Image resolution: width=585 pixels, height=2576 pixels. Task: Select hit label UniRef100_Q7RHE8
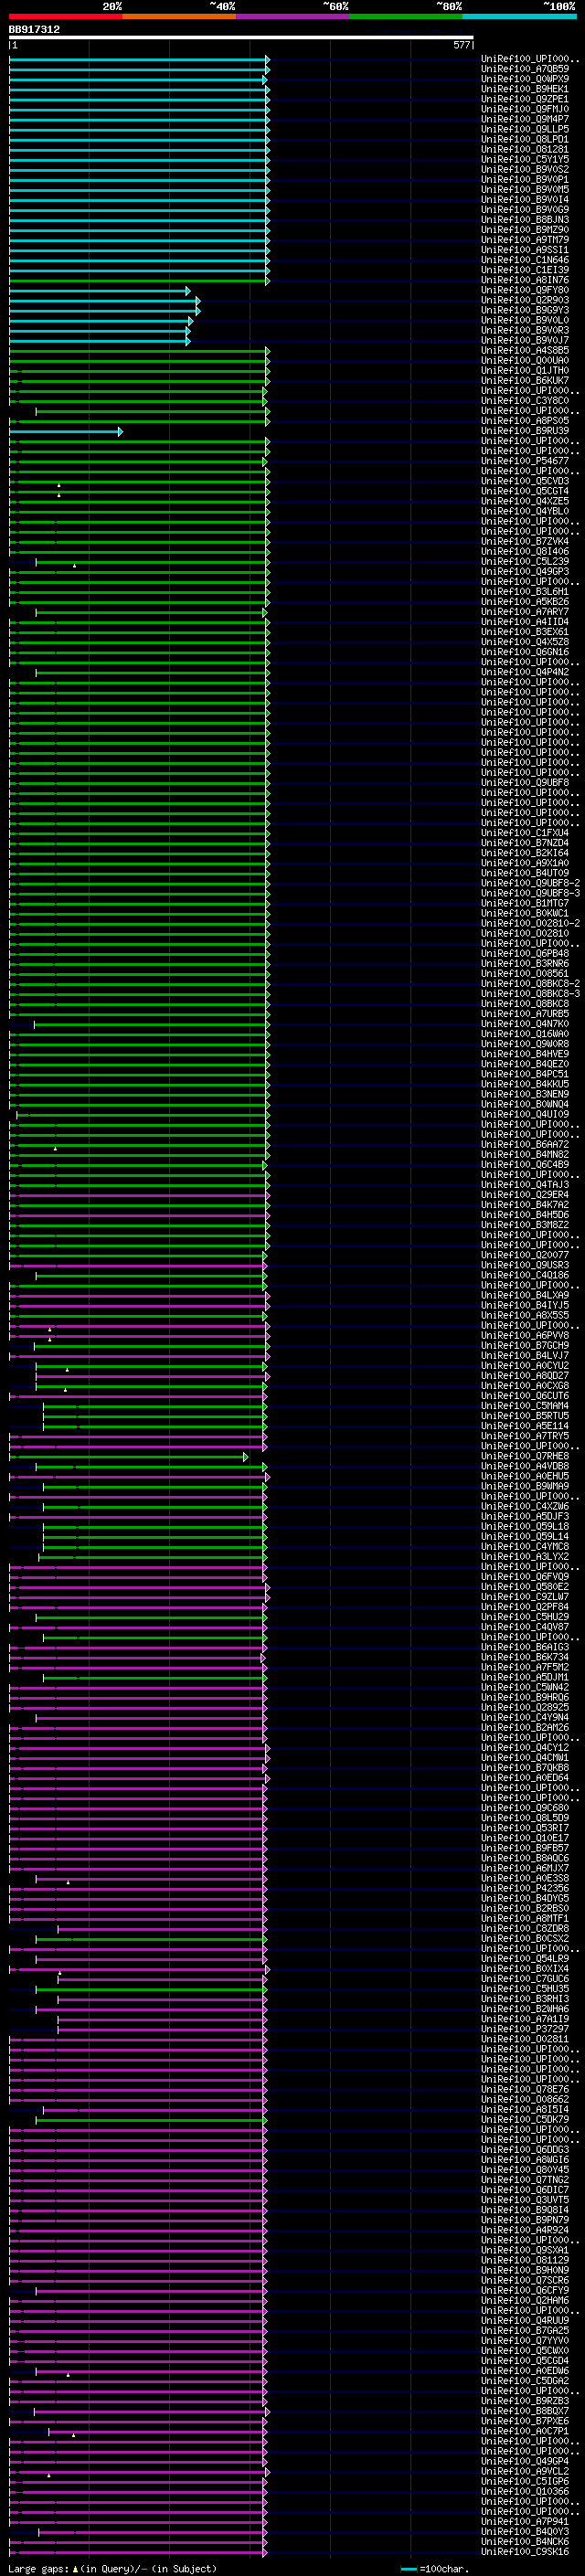click(x=525, y=1456)
